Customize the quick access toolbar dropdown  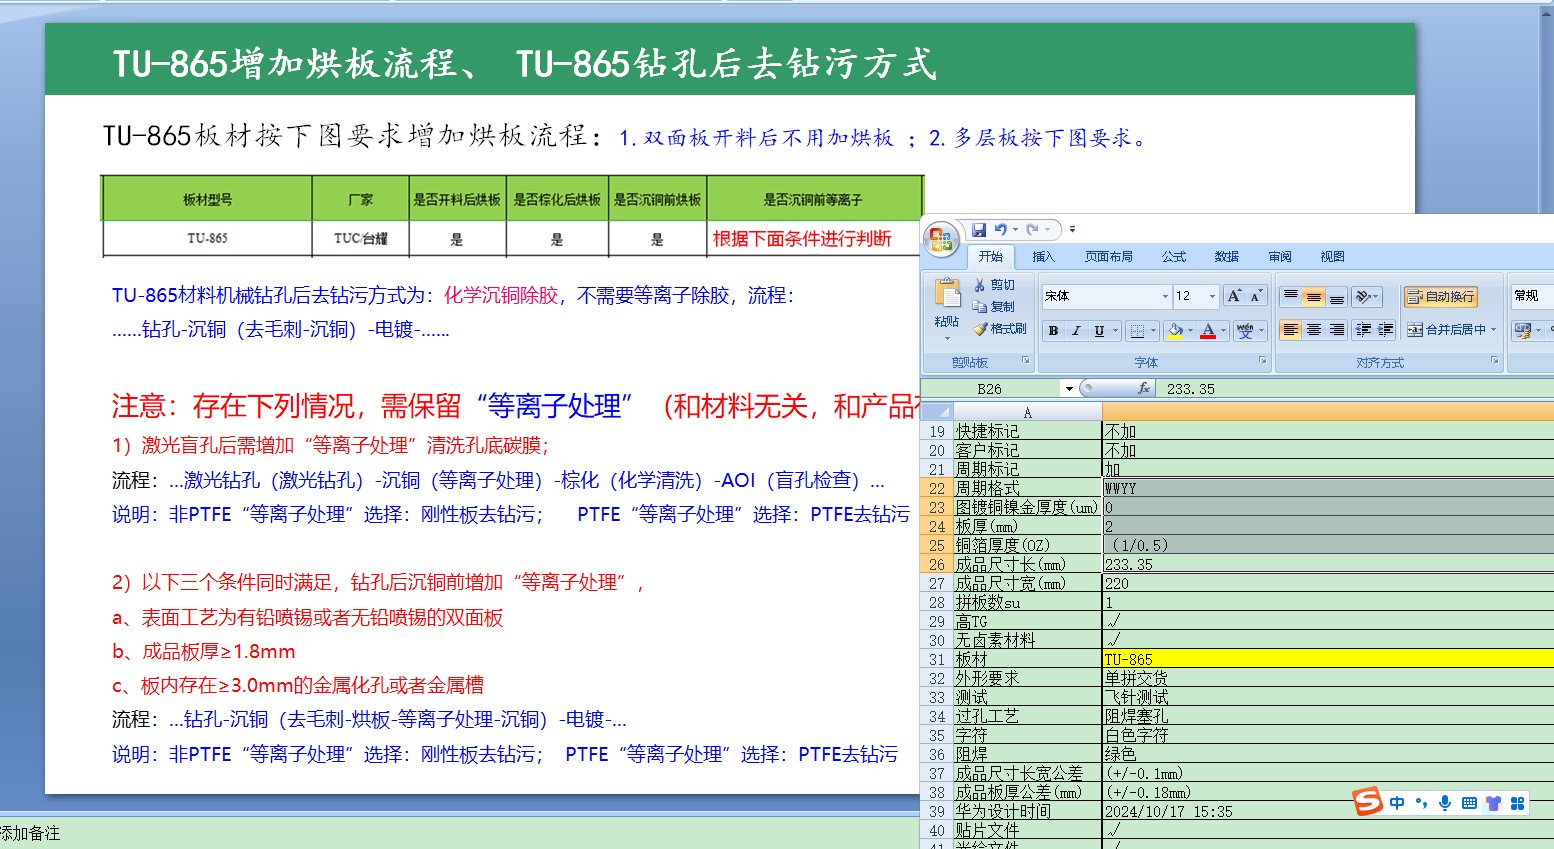1072,230
